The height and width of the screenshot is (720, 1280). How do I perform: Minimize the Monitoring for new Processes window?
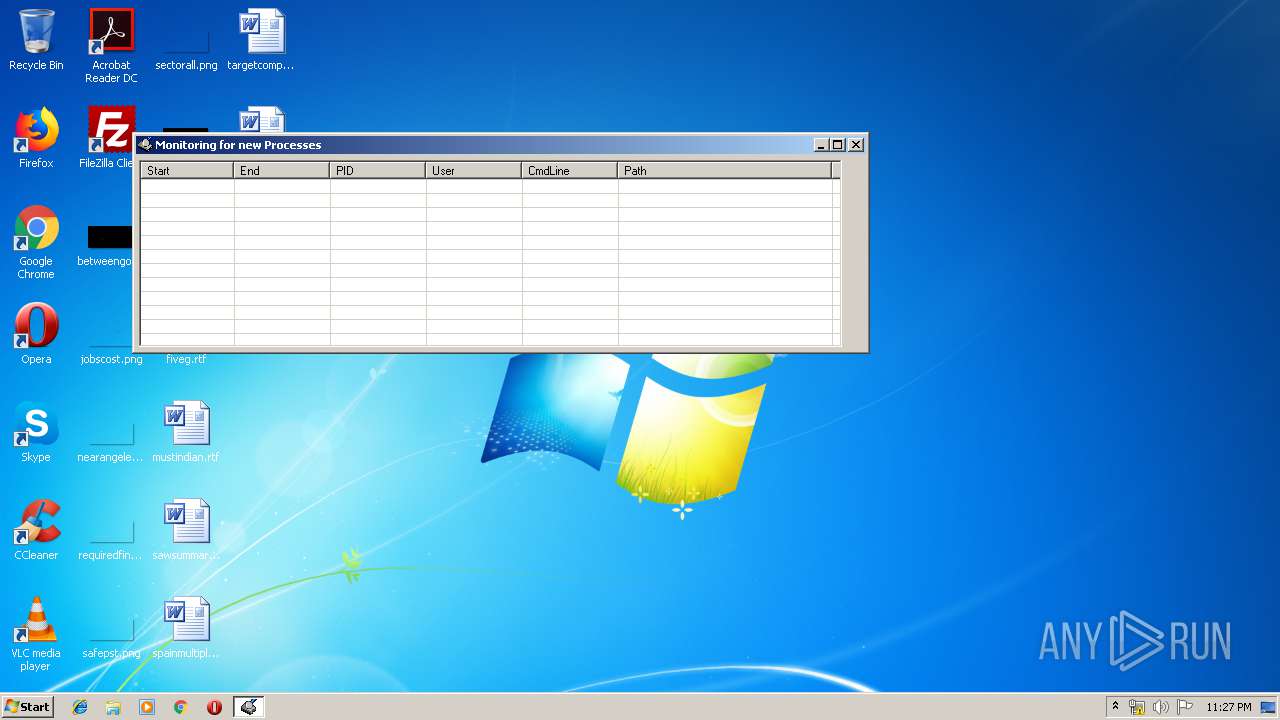tap(822, 145)
